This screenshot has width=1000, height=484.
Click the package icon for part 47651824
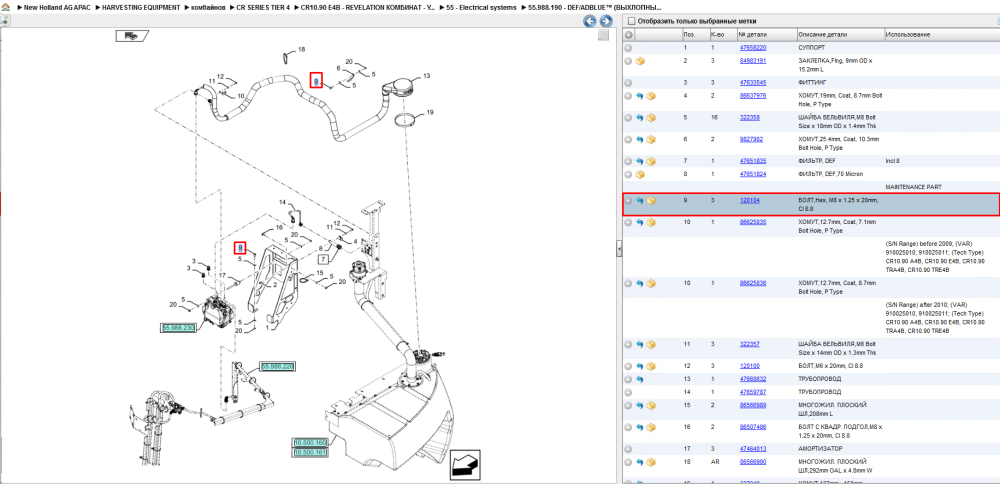tap(640, 173)
